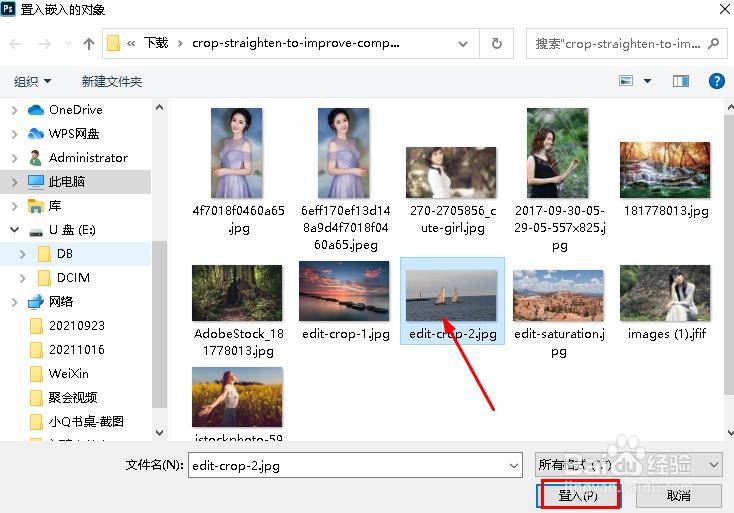Select waterfall thumbnail 181778013.jpg
Viewport: 734px width, 513px height.
[665, 170]
